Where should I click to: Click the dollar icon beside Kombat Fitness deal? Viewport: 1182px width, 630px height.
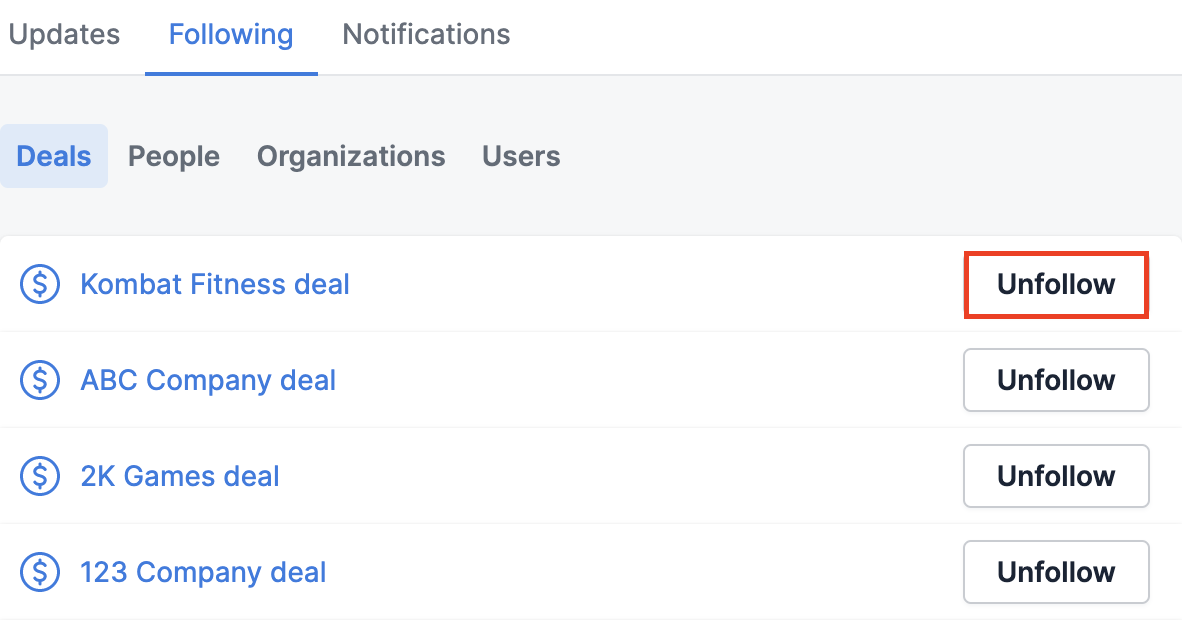click(40, 284)
